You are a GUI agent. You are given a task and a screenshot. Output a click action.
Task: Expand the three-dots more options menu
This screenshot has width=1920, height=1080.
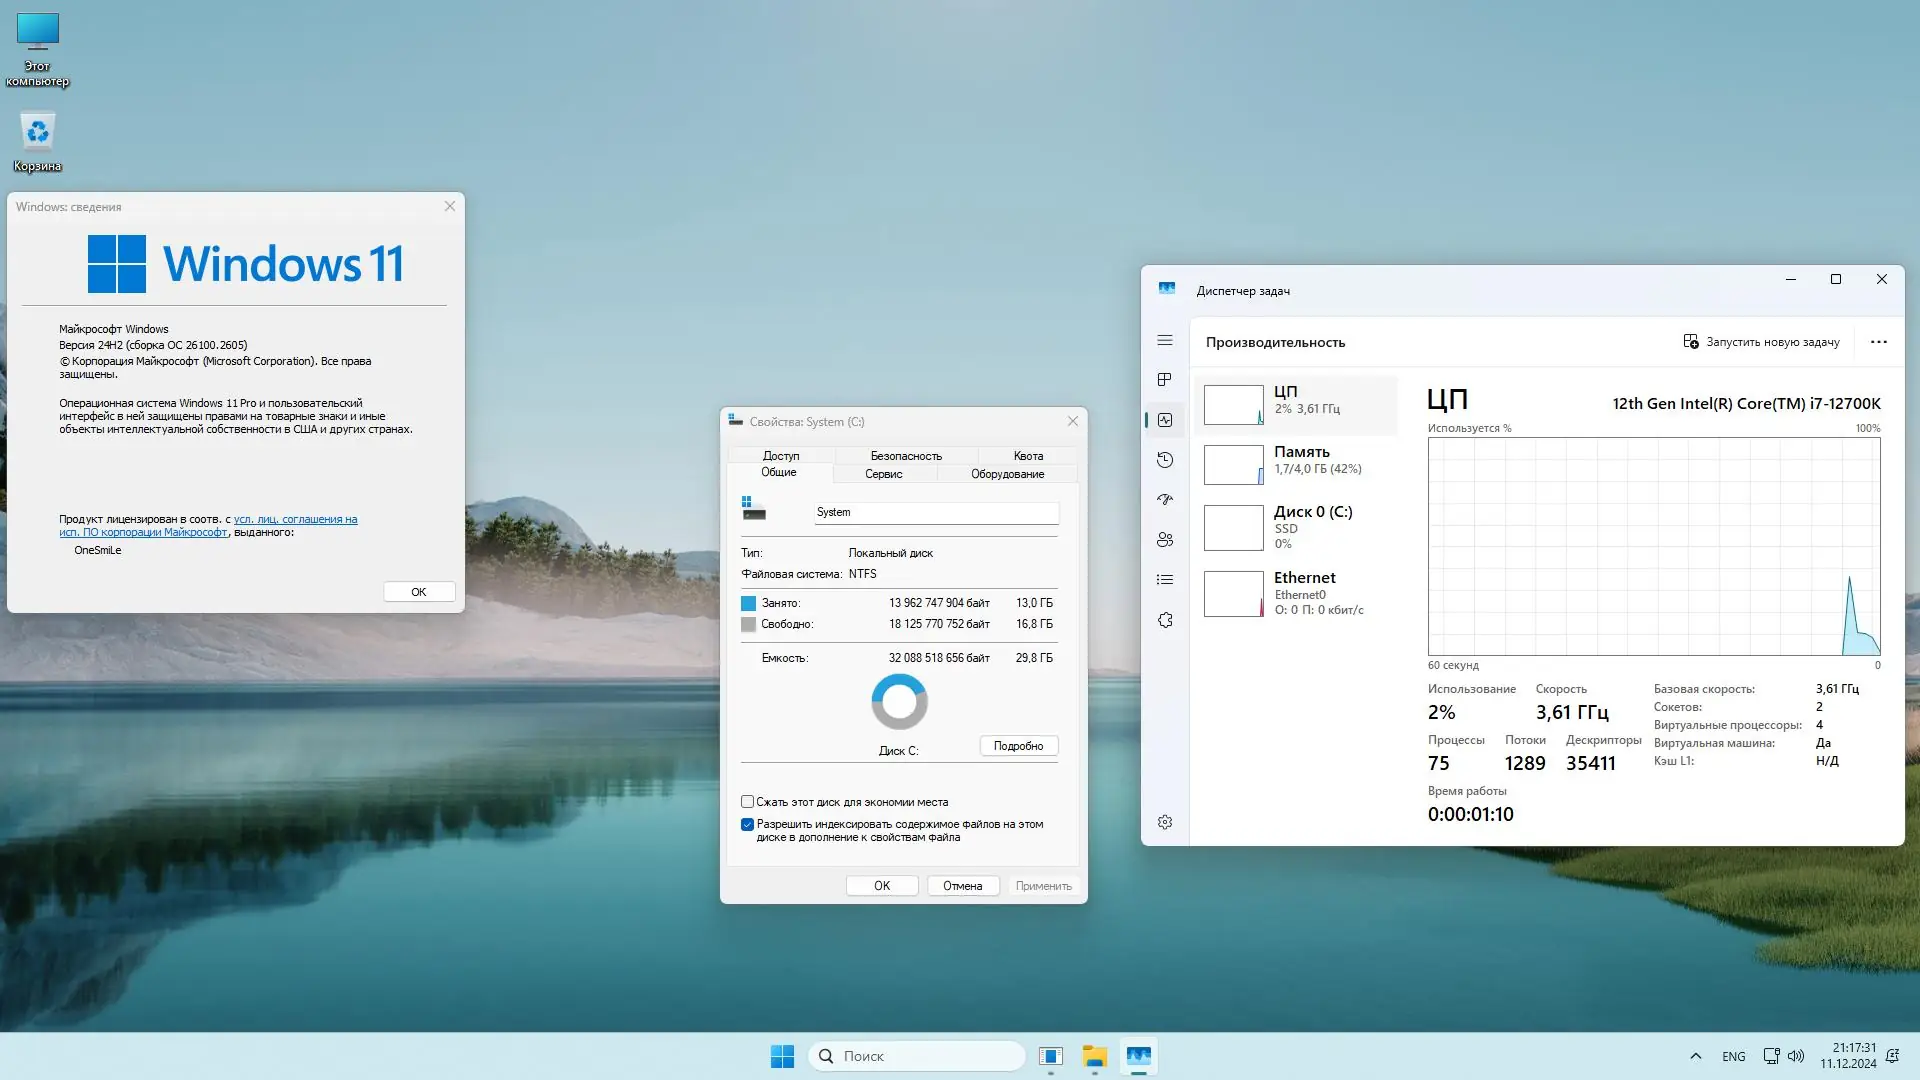1879,342
